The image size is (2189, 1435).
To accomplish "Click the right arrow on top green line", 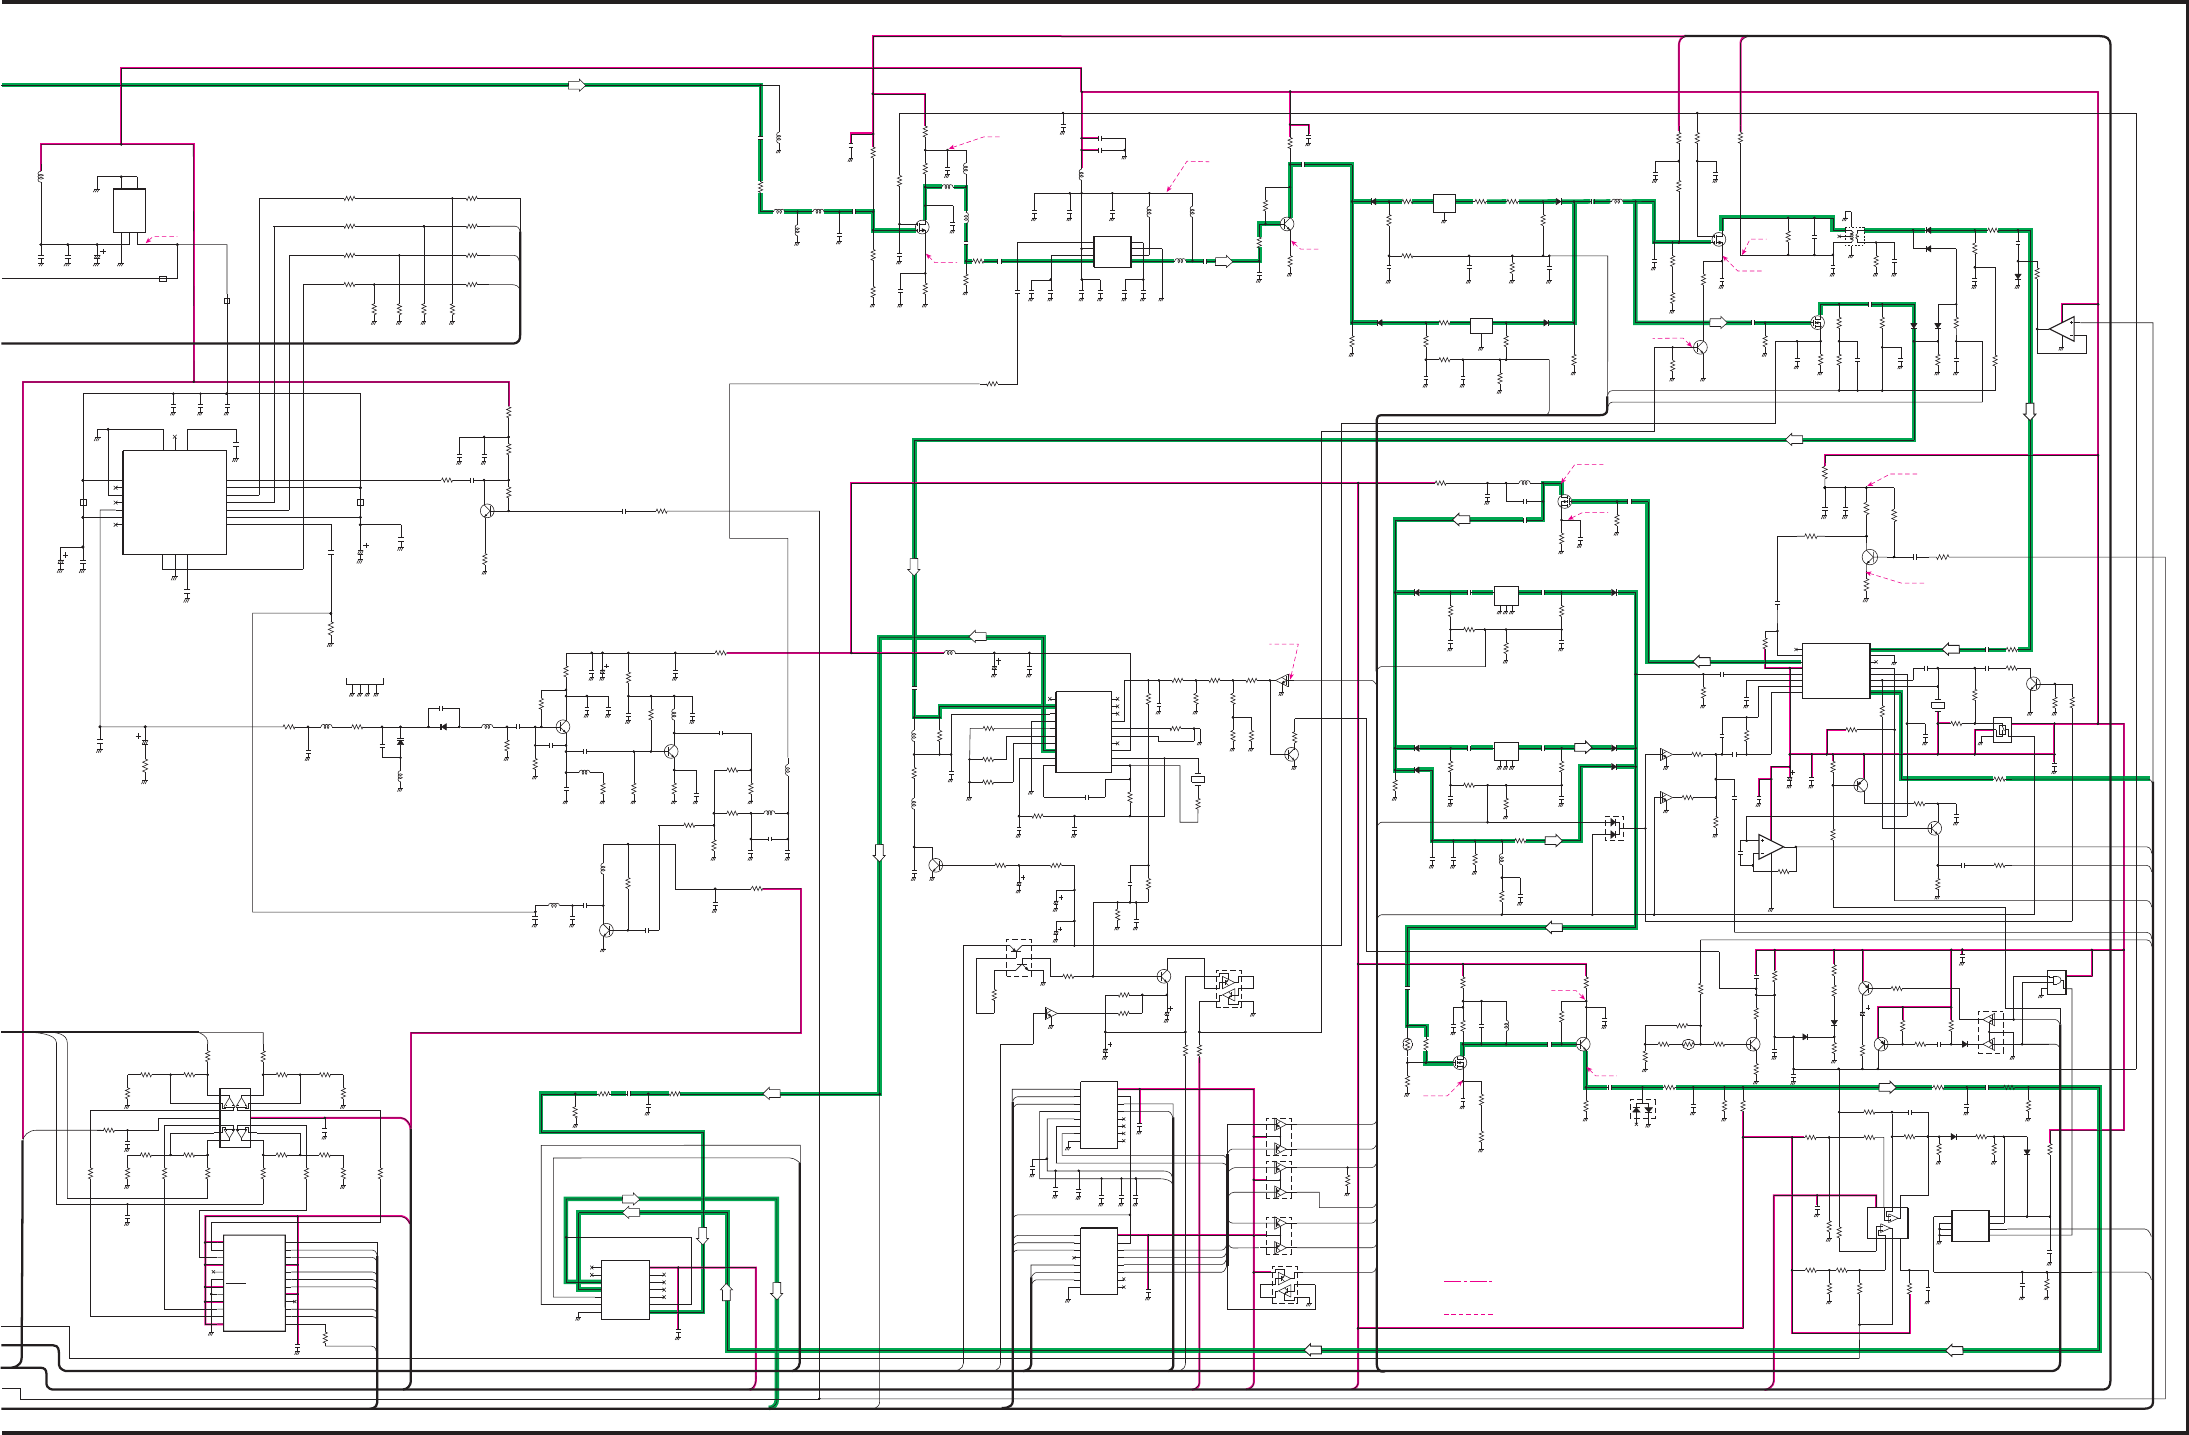I will point(576,85).
